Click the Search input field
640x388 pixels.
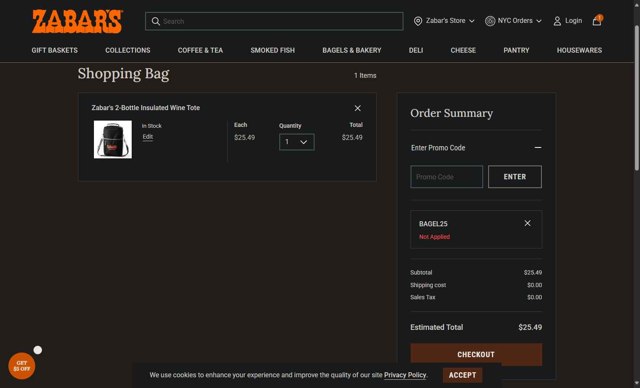[x=274, y=21]
